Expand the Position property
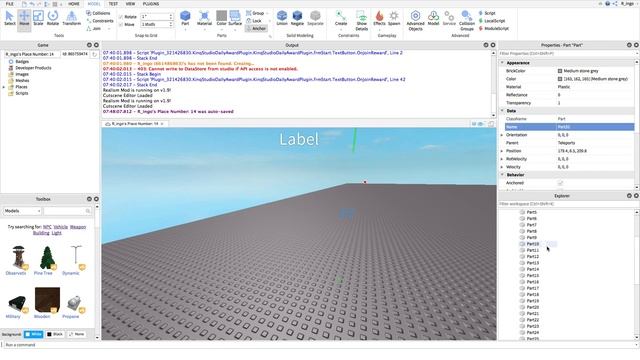 click(502, 151)
